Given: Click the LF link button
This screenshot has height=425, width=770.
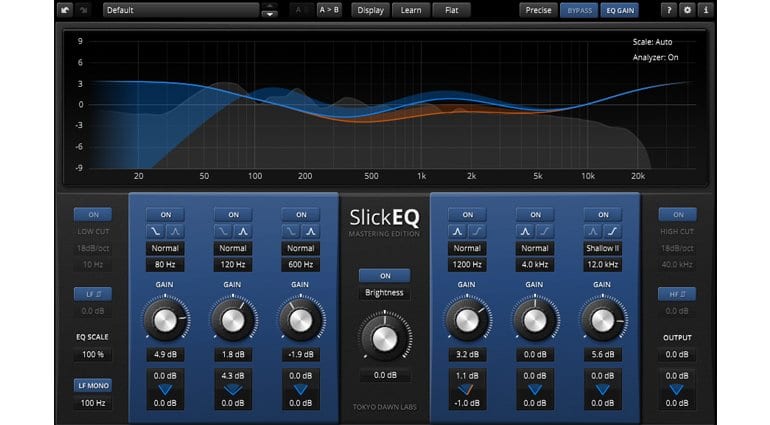Looking at the screenshot, I should click(93, 294).
